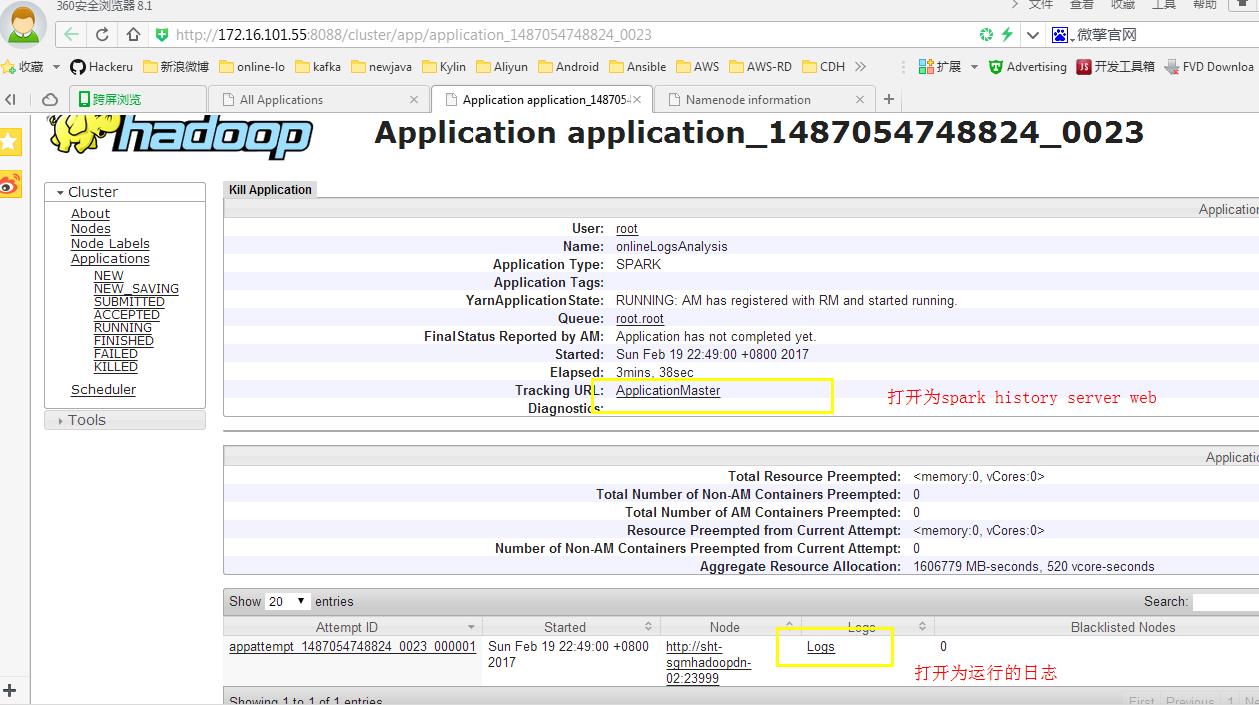
Task: Click the yellow star sidebar icon
Action: click(10, 141)
